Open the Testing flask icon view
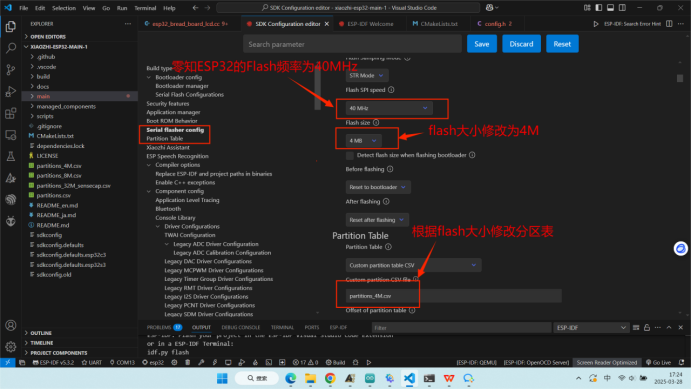This screenshot has width=692, height=389. pos(11,156)
